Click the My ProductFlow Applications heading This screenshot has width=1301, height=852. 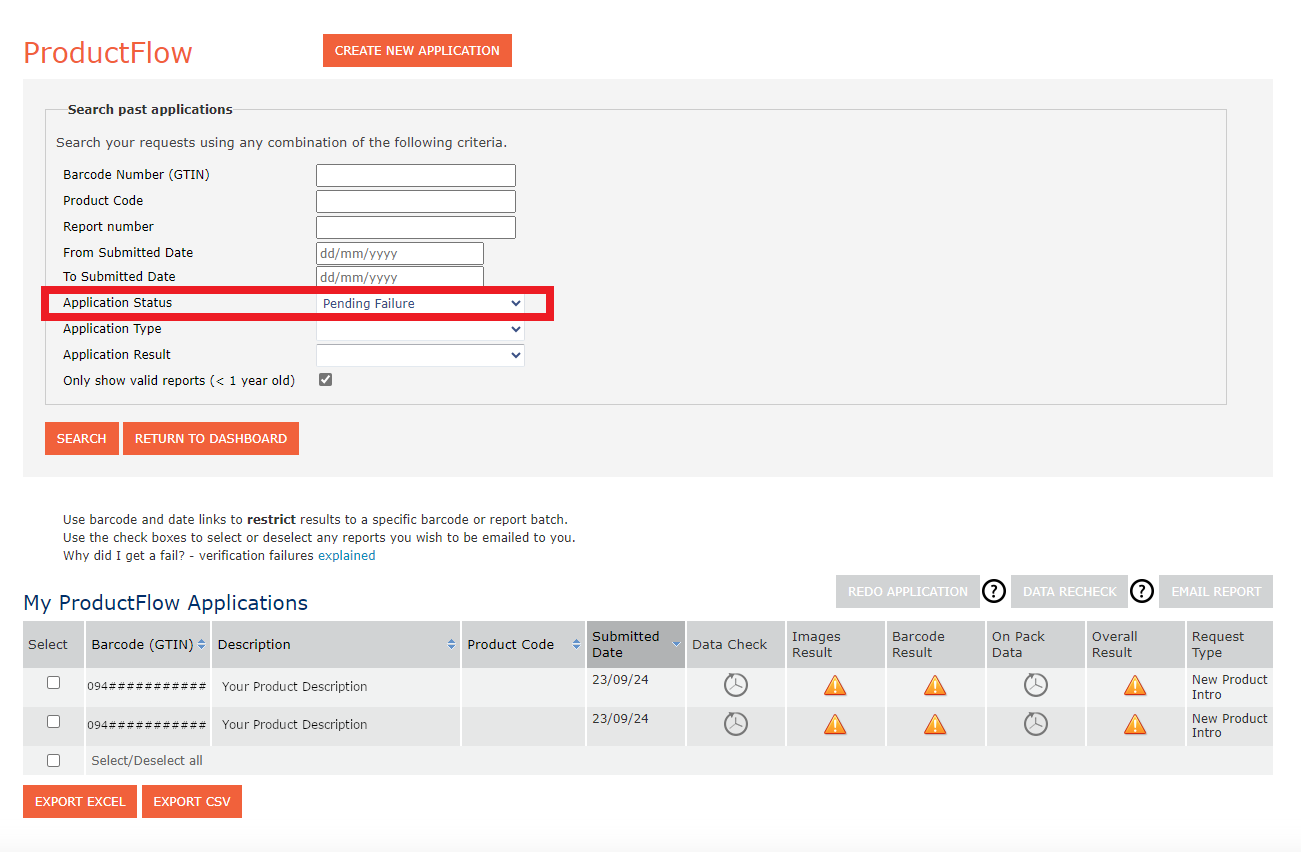166,603
